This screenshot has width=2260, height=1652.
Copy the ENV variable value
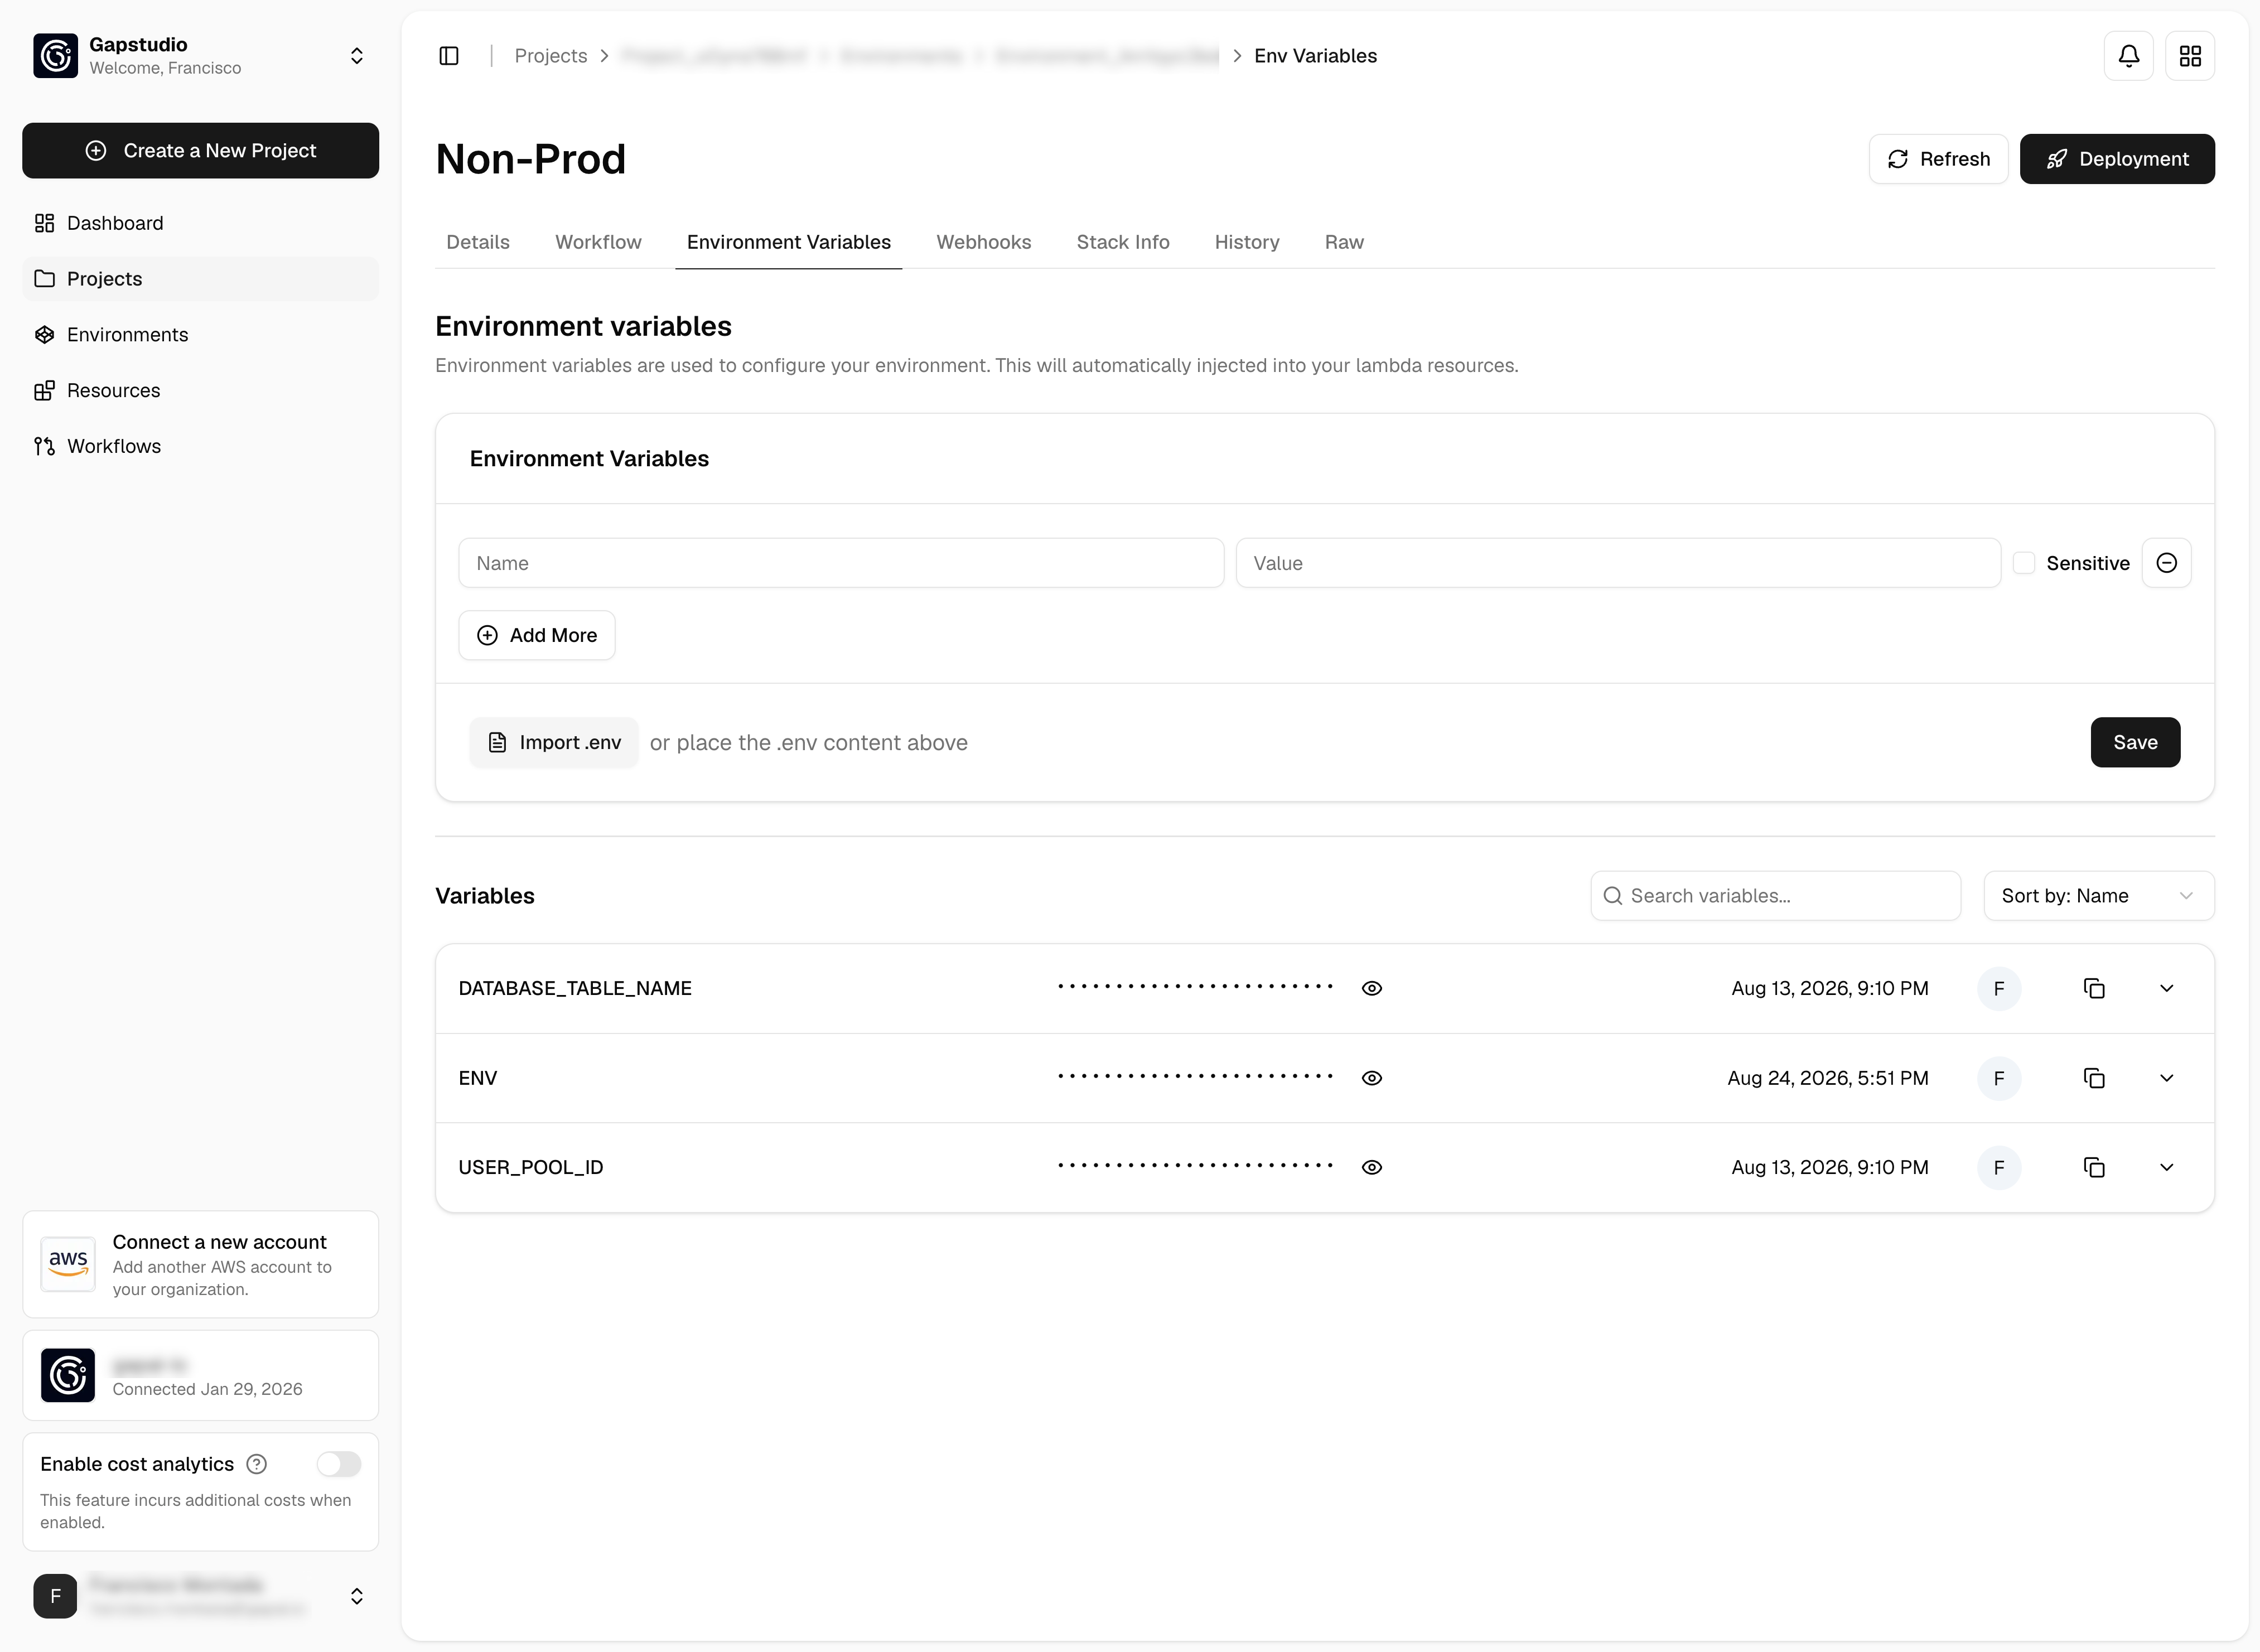pyautogui.click(x=2094, y=1078)
